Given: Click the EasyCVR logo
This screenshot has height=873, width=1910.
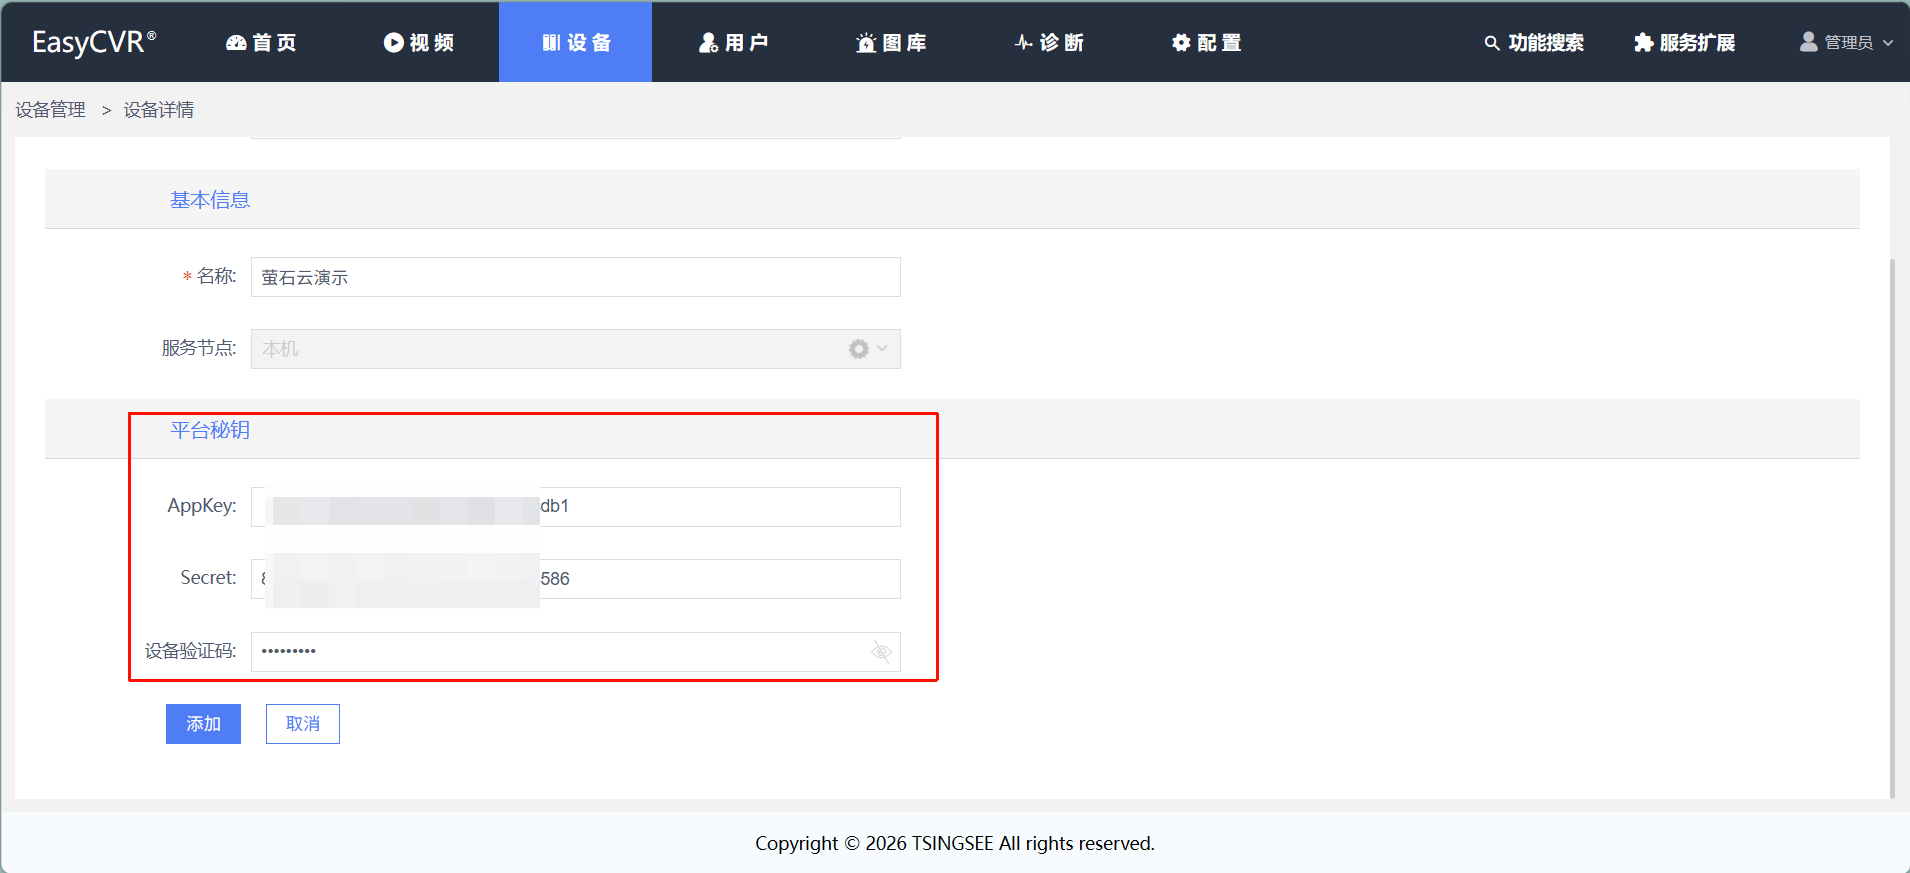Looking at the screenshot, I should pyautogui.click(x=94, y=42).
